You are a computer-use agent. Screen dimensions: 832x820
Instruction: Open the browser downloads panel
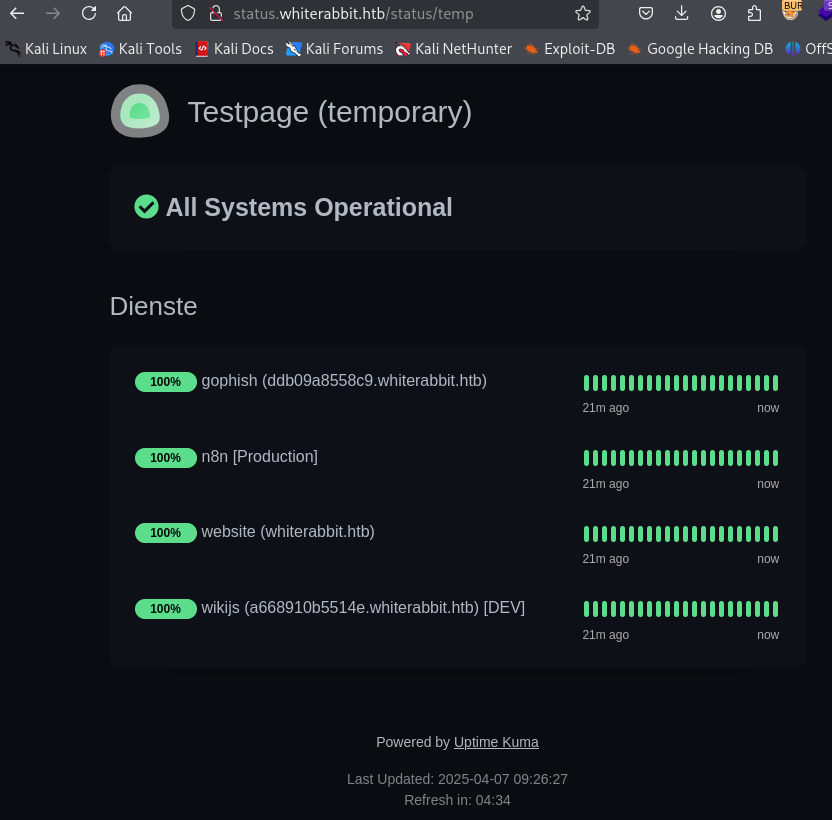pos(682,14)
